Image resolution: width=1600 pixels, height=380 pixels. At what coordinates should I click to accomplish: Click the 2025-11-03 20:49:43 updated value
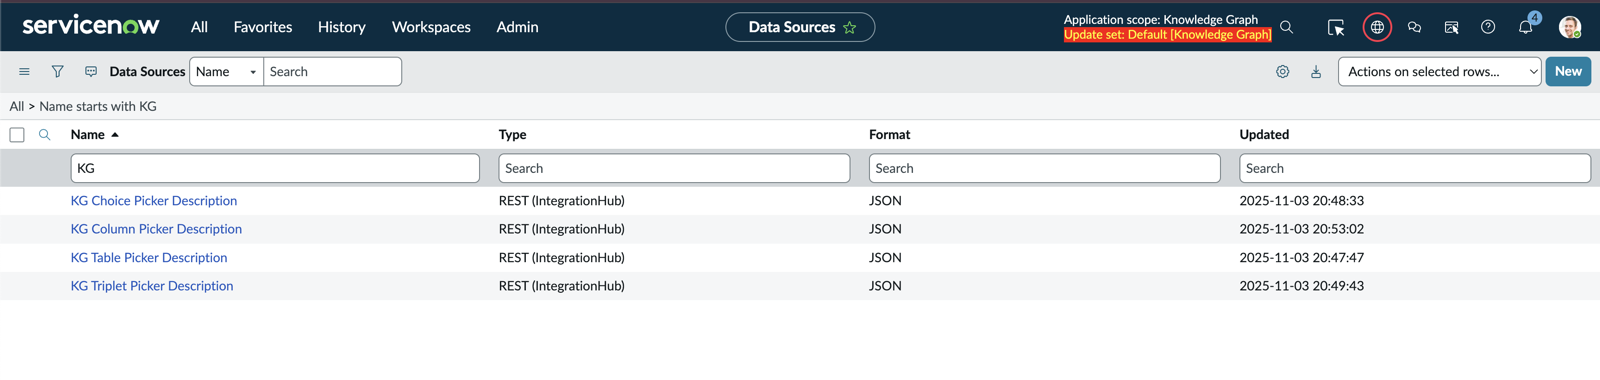point(1302,286)
